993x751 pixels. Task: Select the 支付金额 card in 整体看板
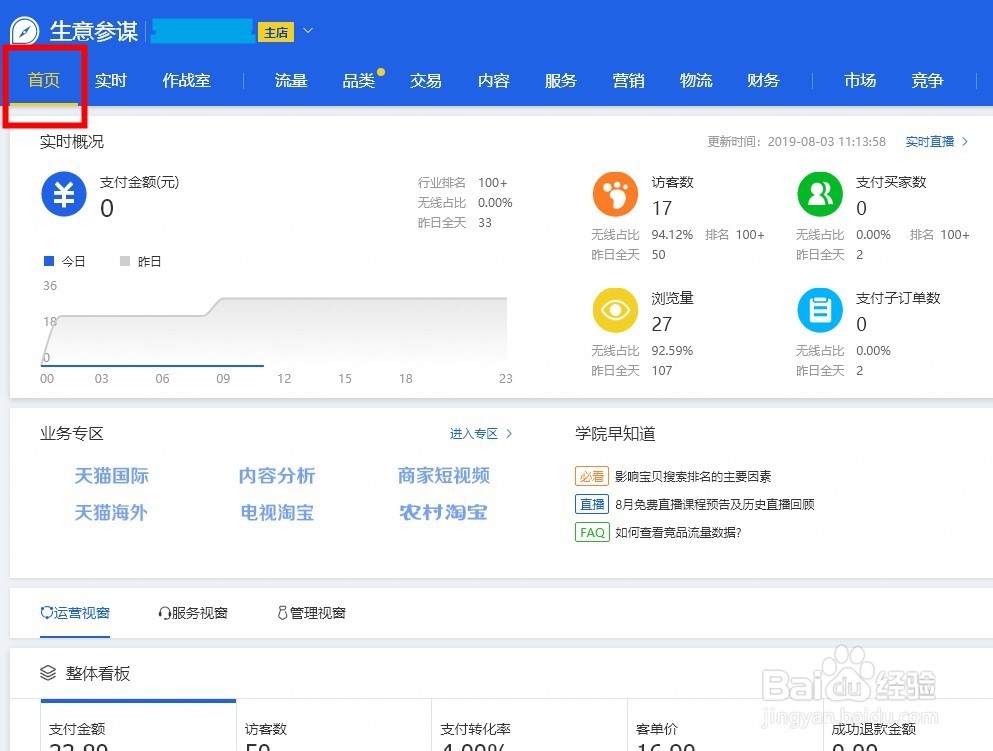138,726
